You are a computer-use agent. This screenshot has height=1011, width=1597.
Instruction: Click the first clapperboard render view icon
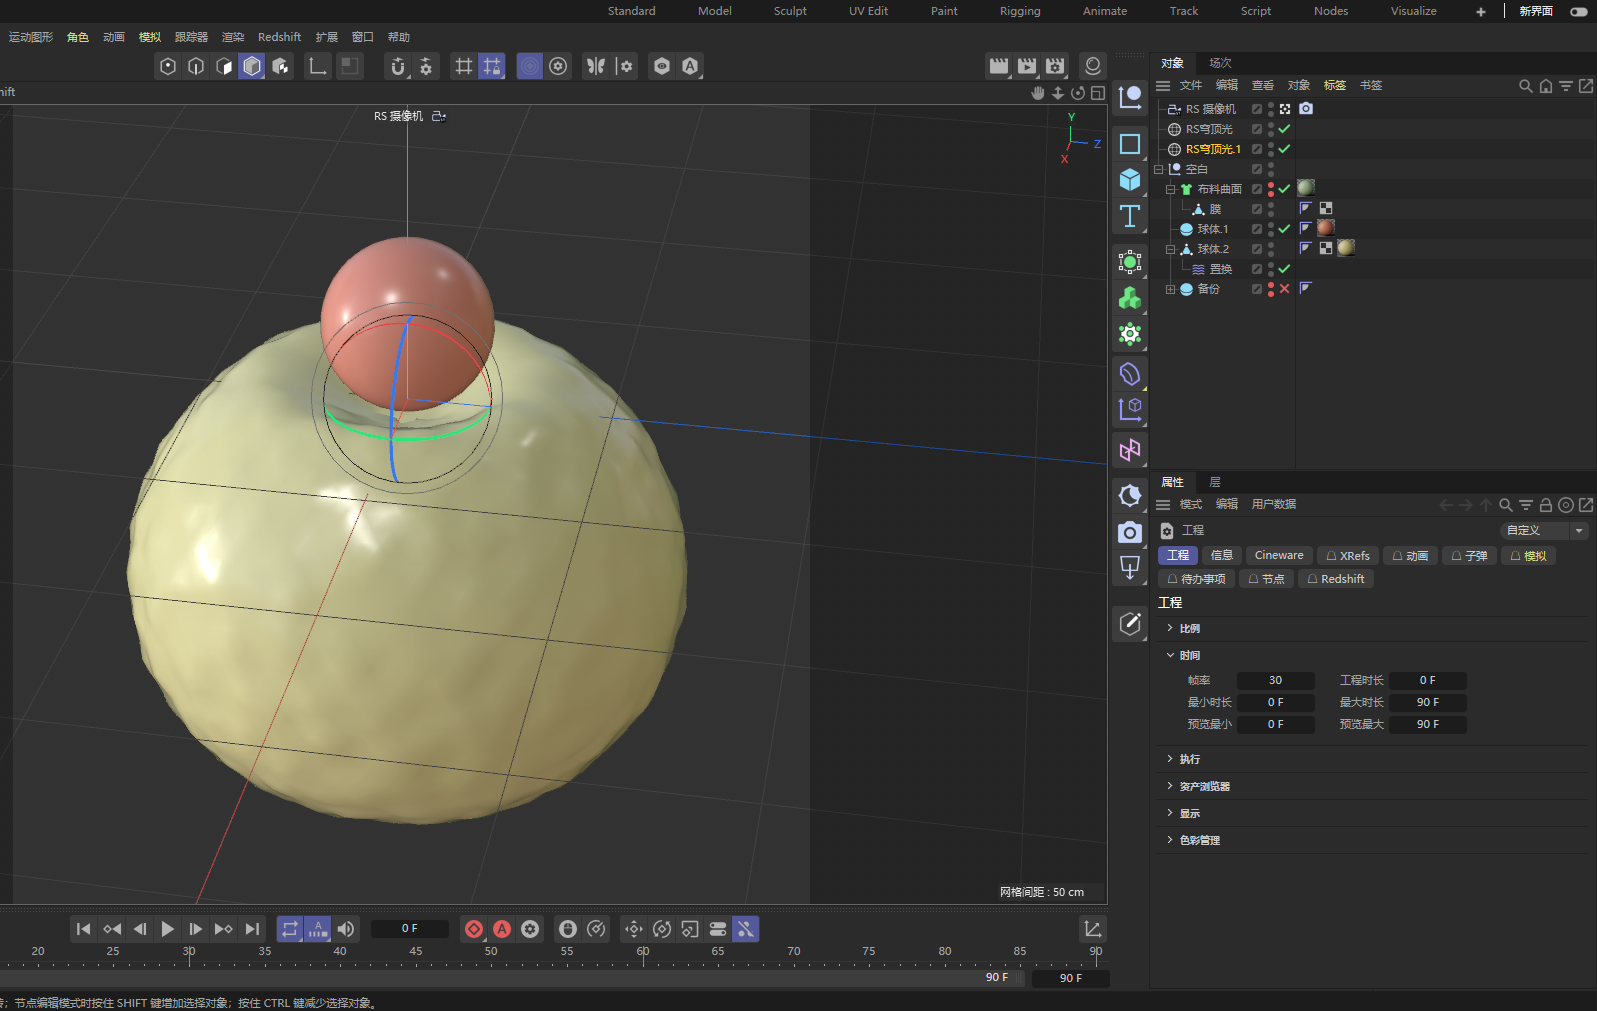tap(999, 66)
